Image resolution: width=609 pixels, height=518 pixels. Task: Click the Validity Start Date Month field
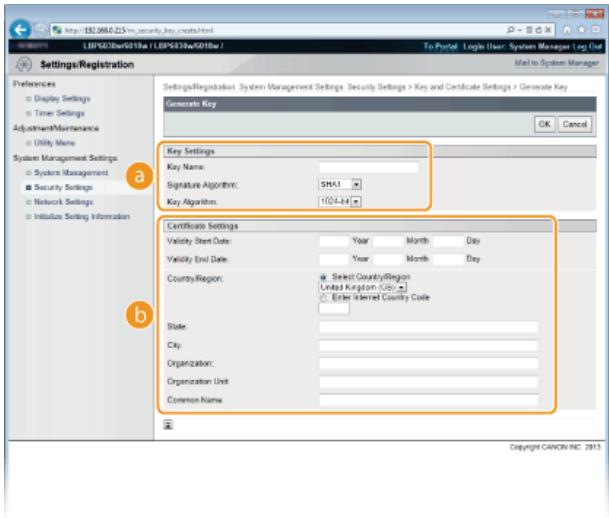388,241
